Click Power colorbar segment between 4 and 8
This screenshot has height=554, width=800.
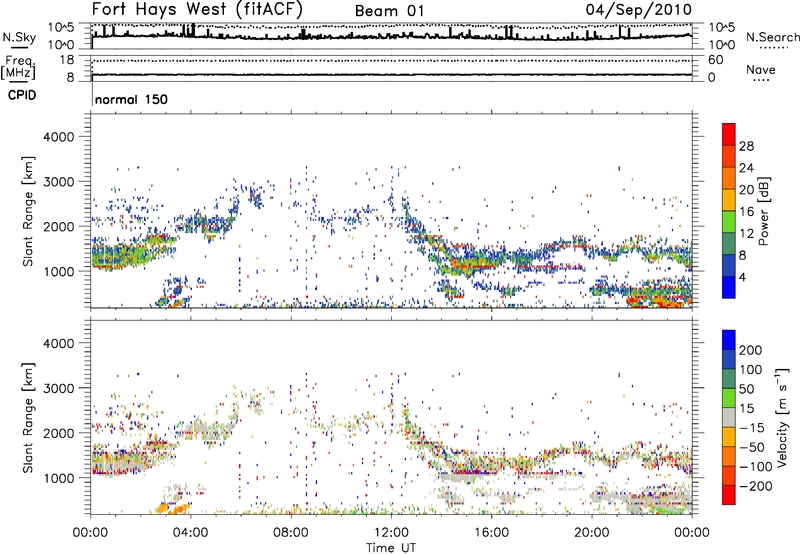729,266
